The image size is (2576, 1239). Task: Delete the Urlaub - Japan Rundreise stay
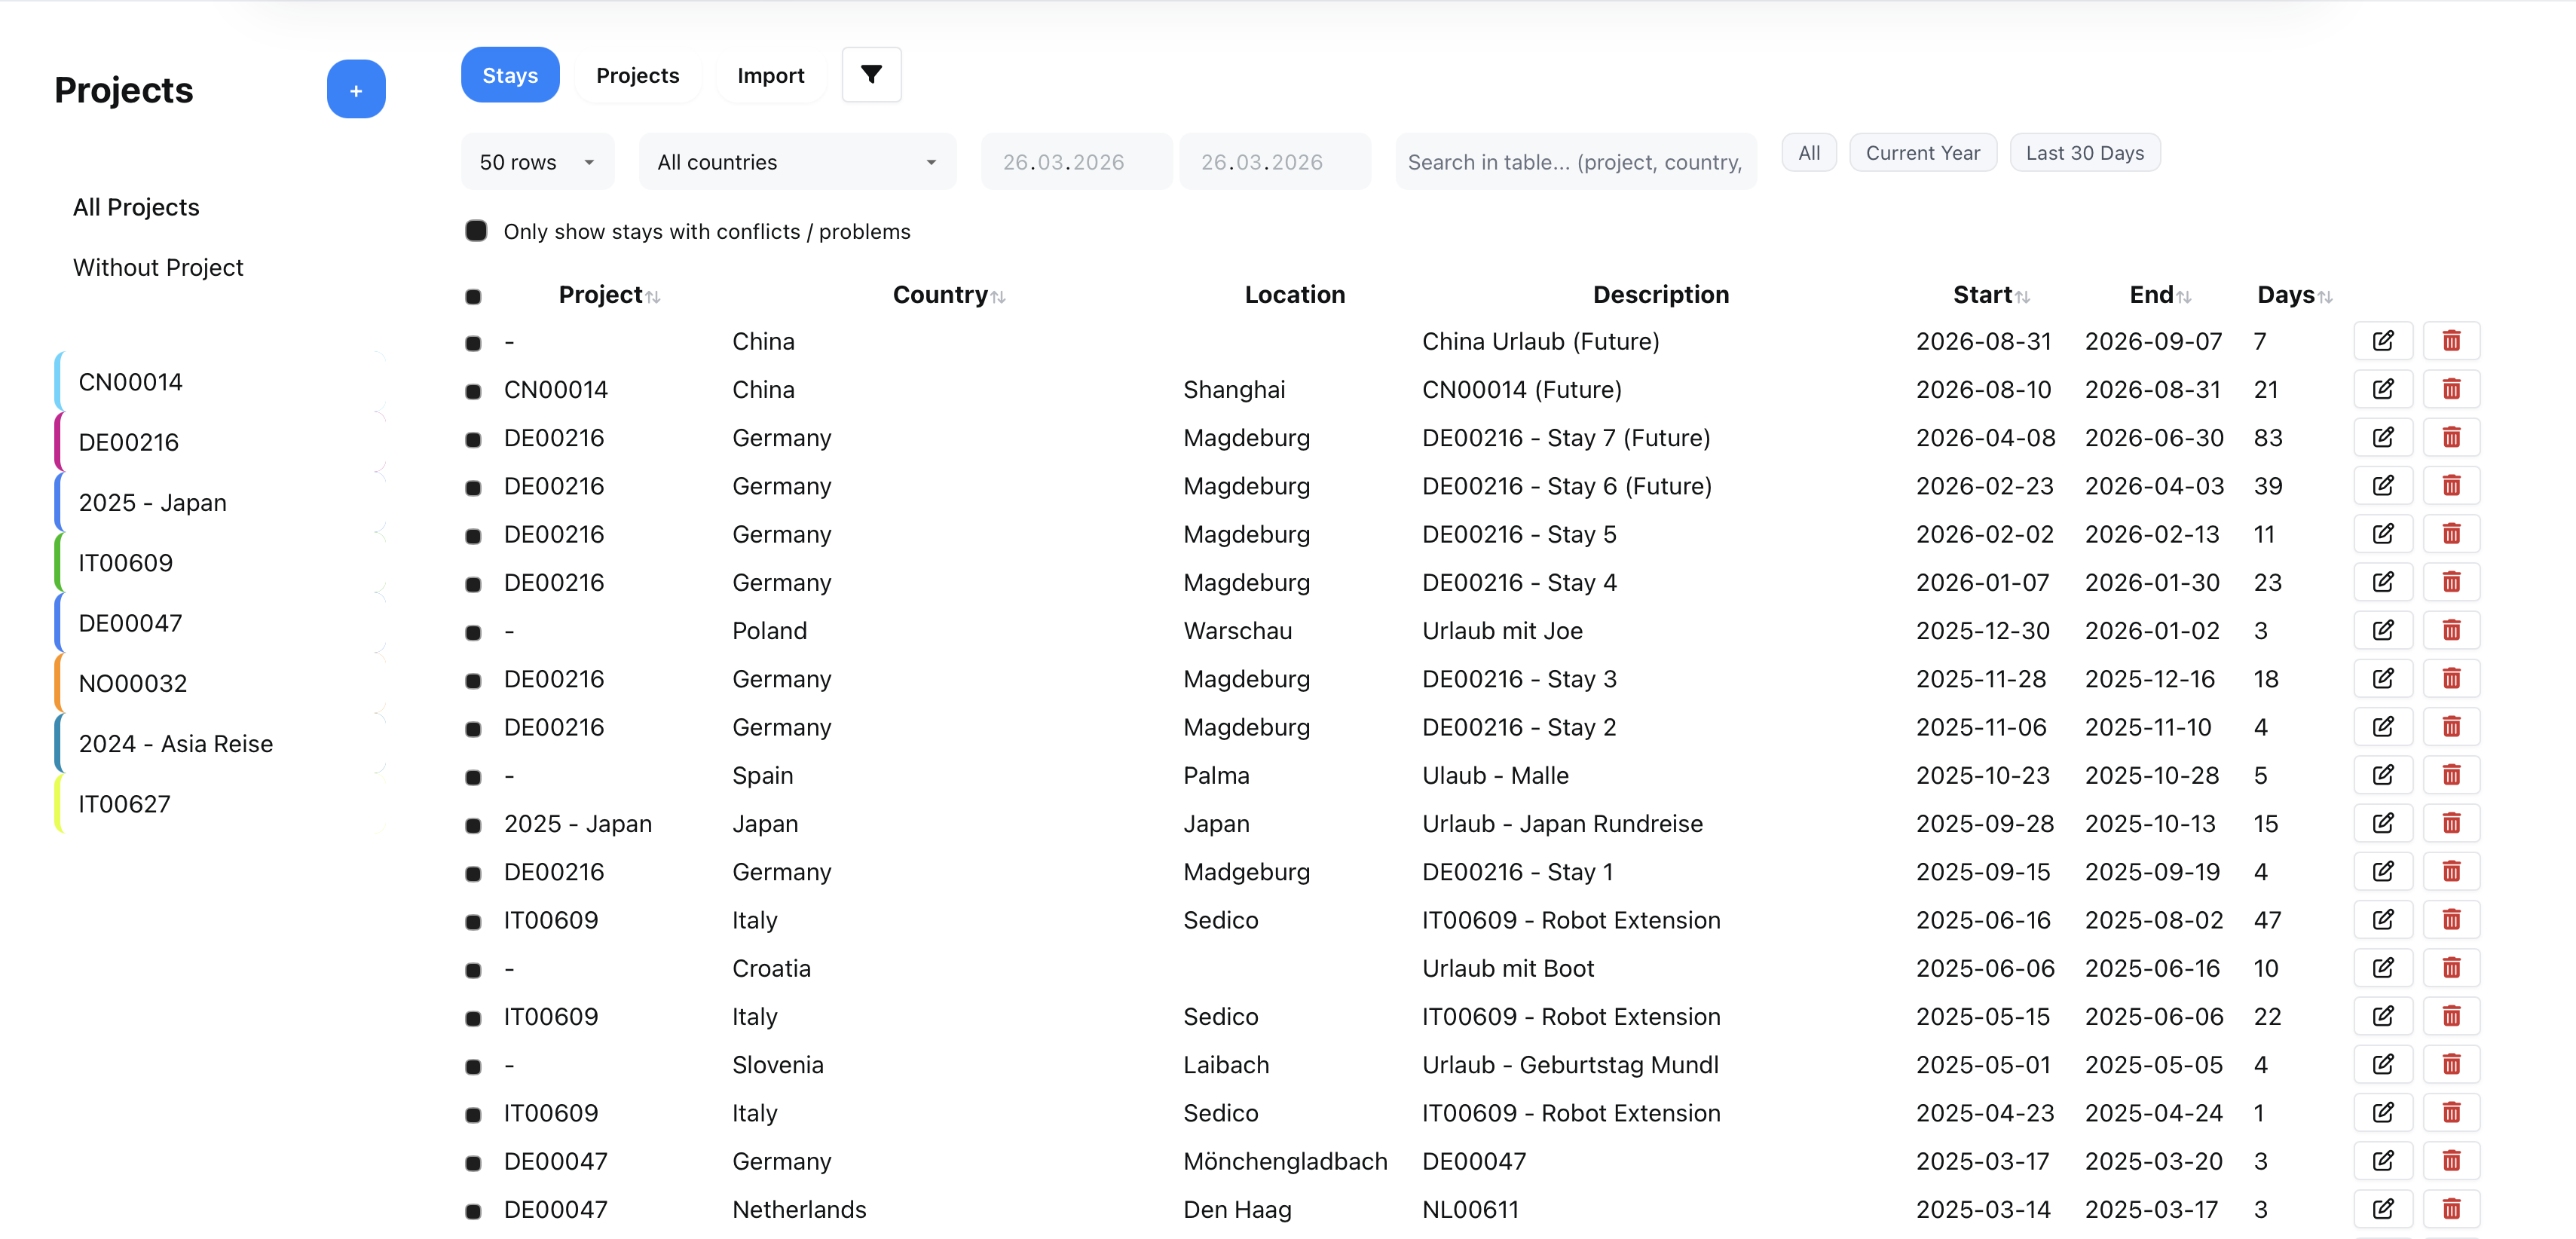pos(2452,823)
